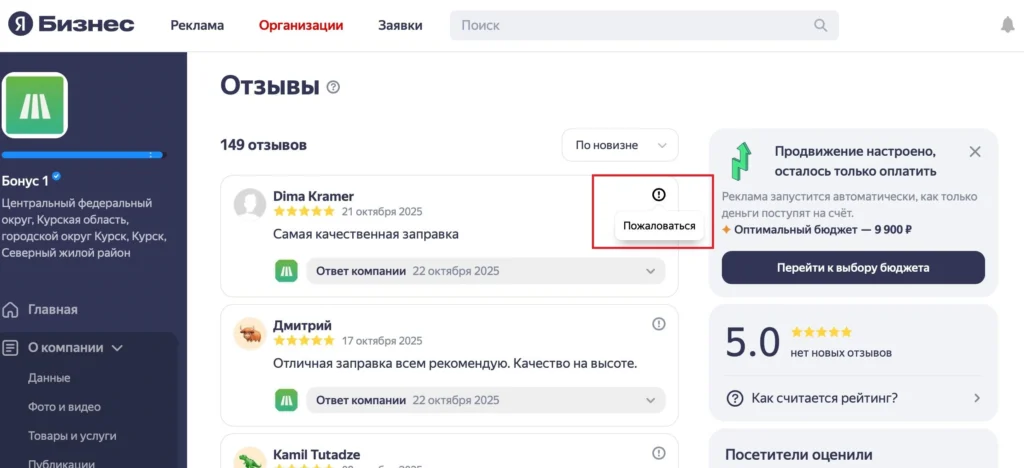
Task: Click the report icon on Dima Kramer's review
Action: coord(658,195)
